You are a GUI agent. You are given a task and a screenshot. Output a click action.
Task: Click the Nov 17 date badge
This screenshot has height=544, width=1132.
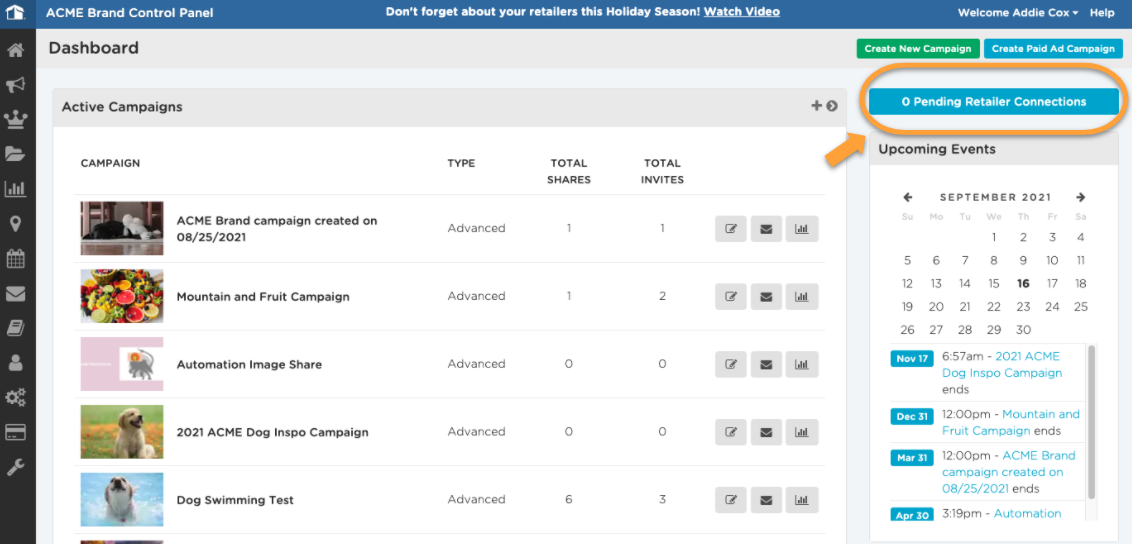tap(912, 358)
